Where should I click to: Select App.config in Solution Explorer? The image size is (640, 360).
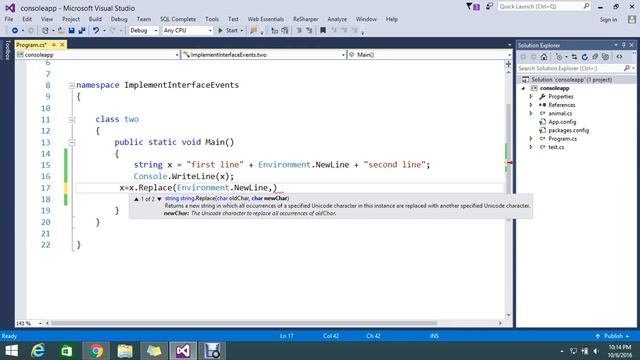point(562,122)
